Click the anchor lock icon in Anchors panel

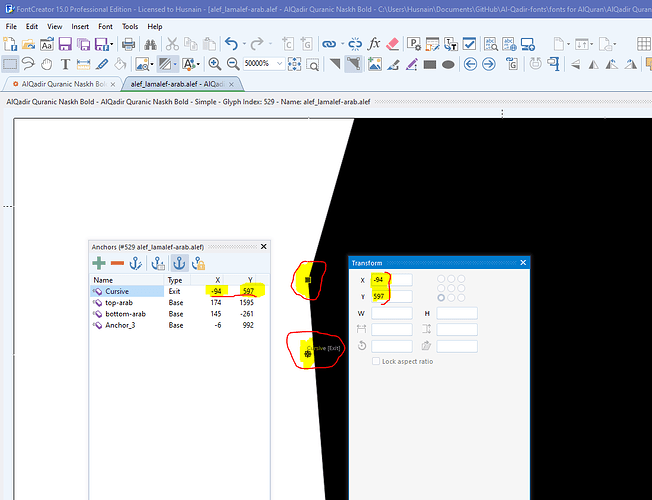click(x=198, y=263)
